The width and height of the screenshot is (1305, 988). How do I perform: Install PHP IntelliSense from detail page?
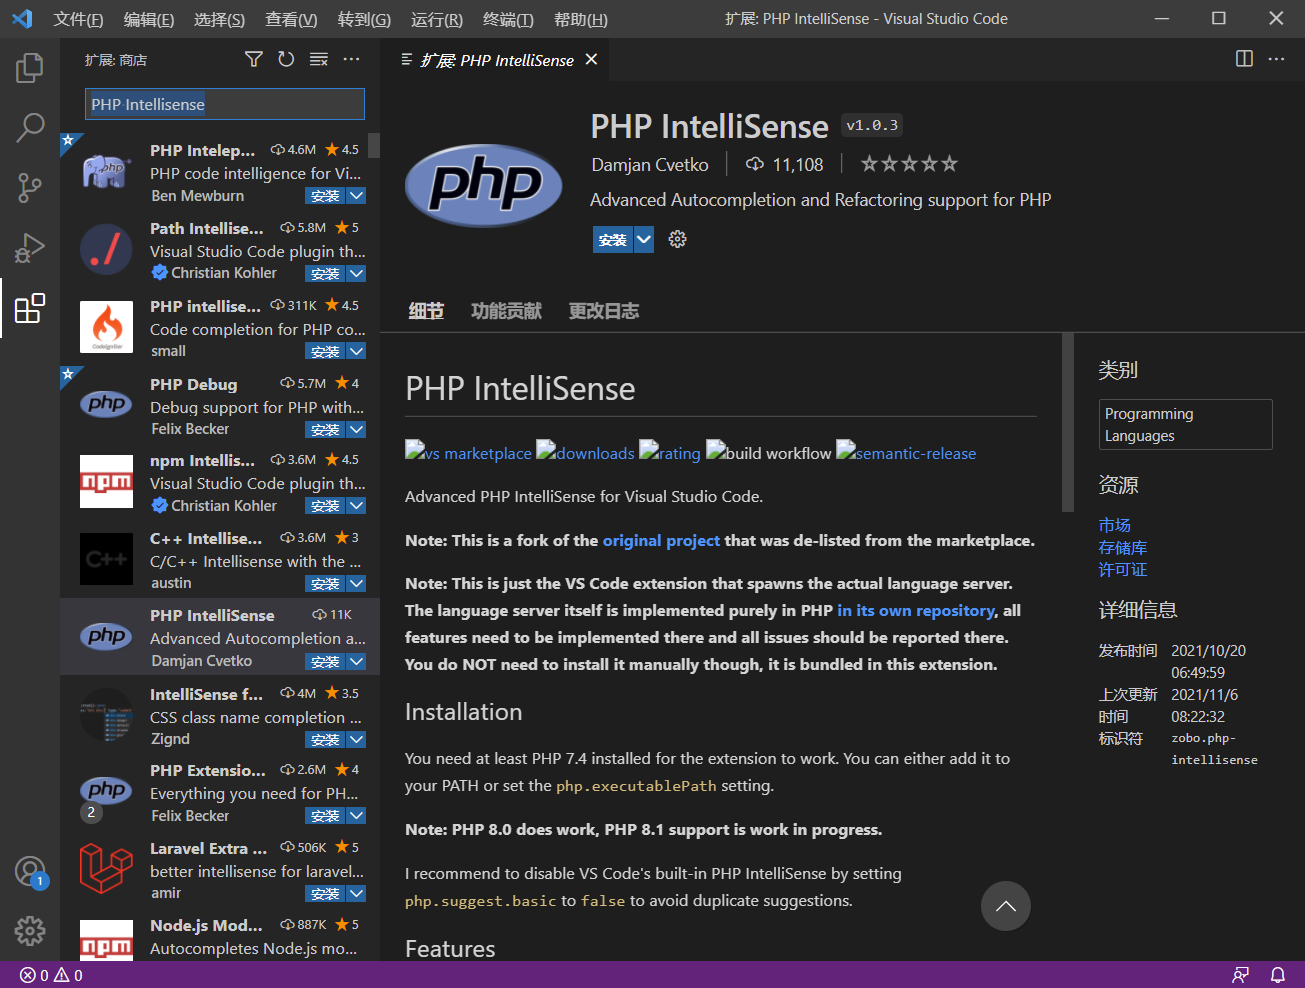click(x=613, y=240)
